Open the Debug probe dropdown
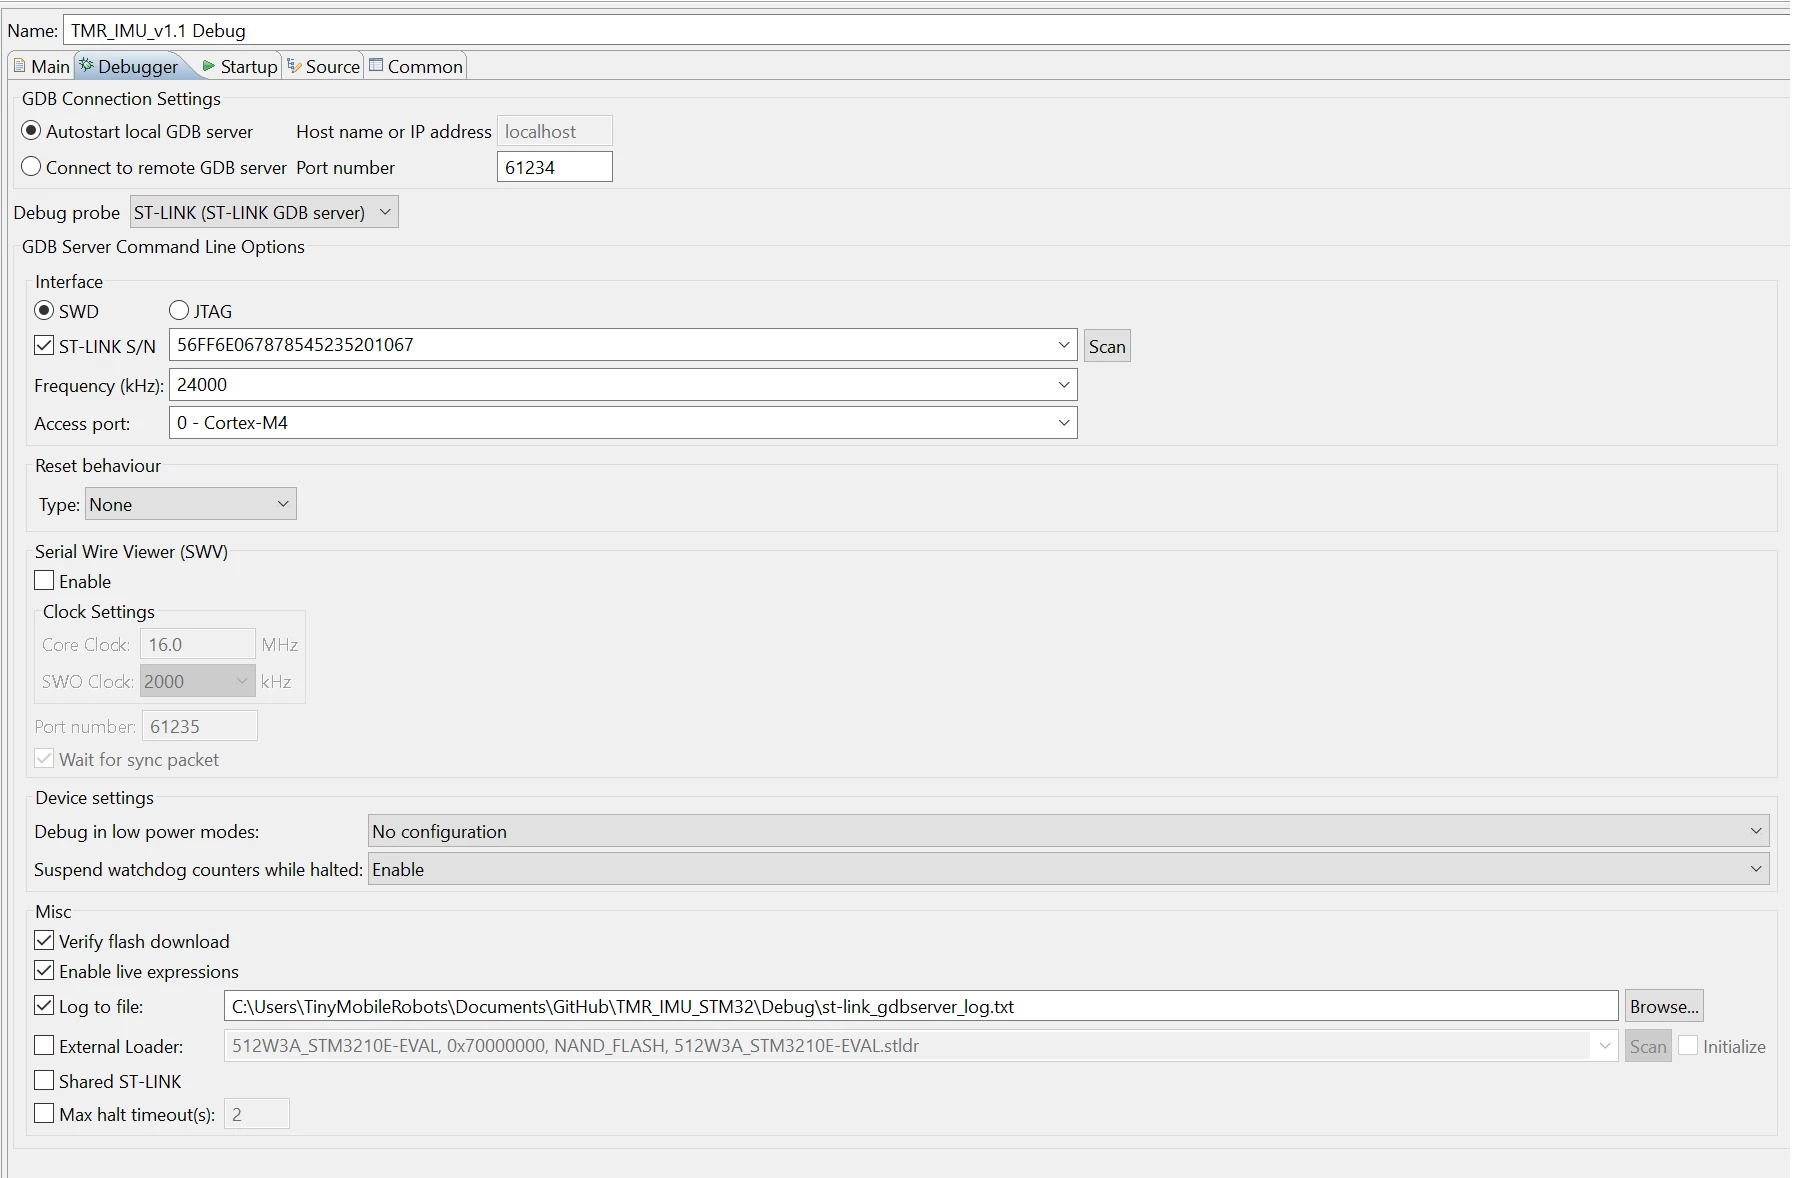1803x1178 pixels. tap(264, 212)
